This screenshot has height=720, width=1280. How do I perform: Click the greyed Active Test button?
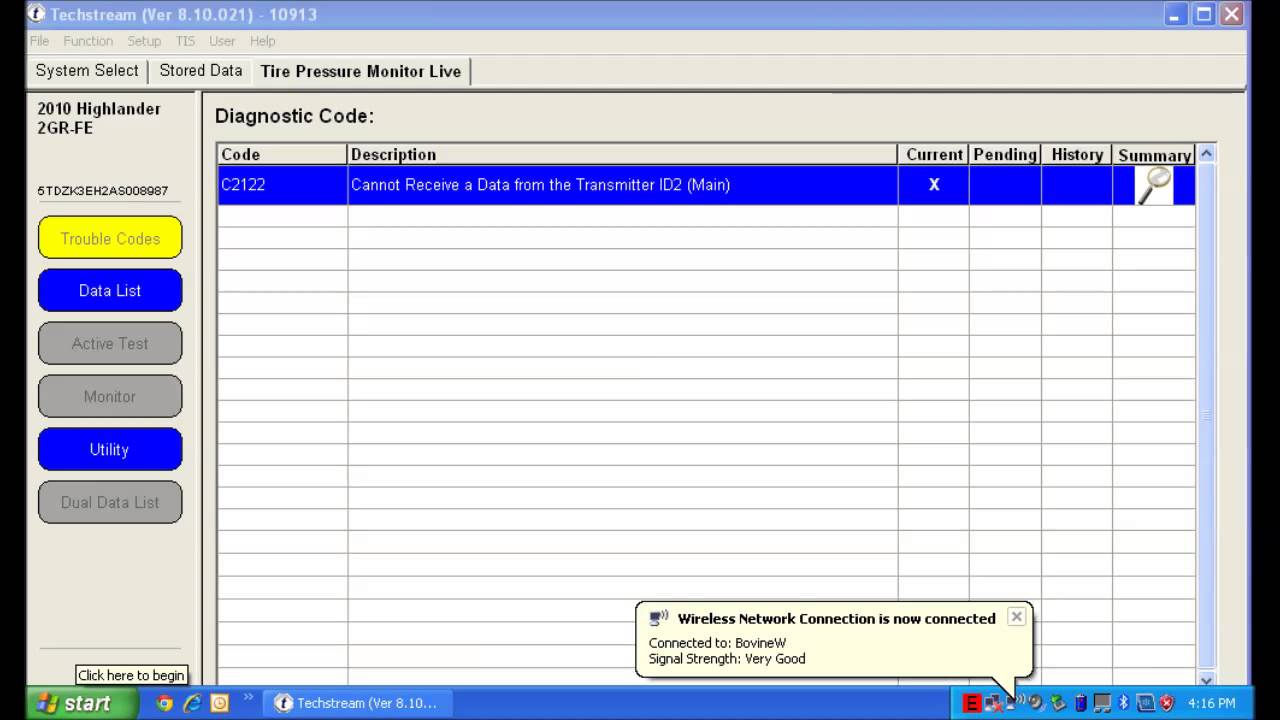pyautogui.click(x=110, y=344)
